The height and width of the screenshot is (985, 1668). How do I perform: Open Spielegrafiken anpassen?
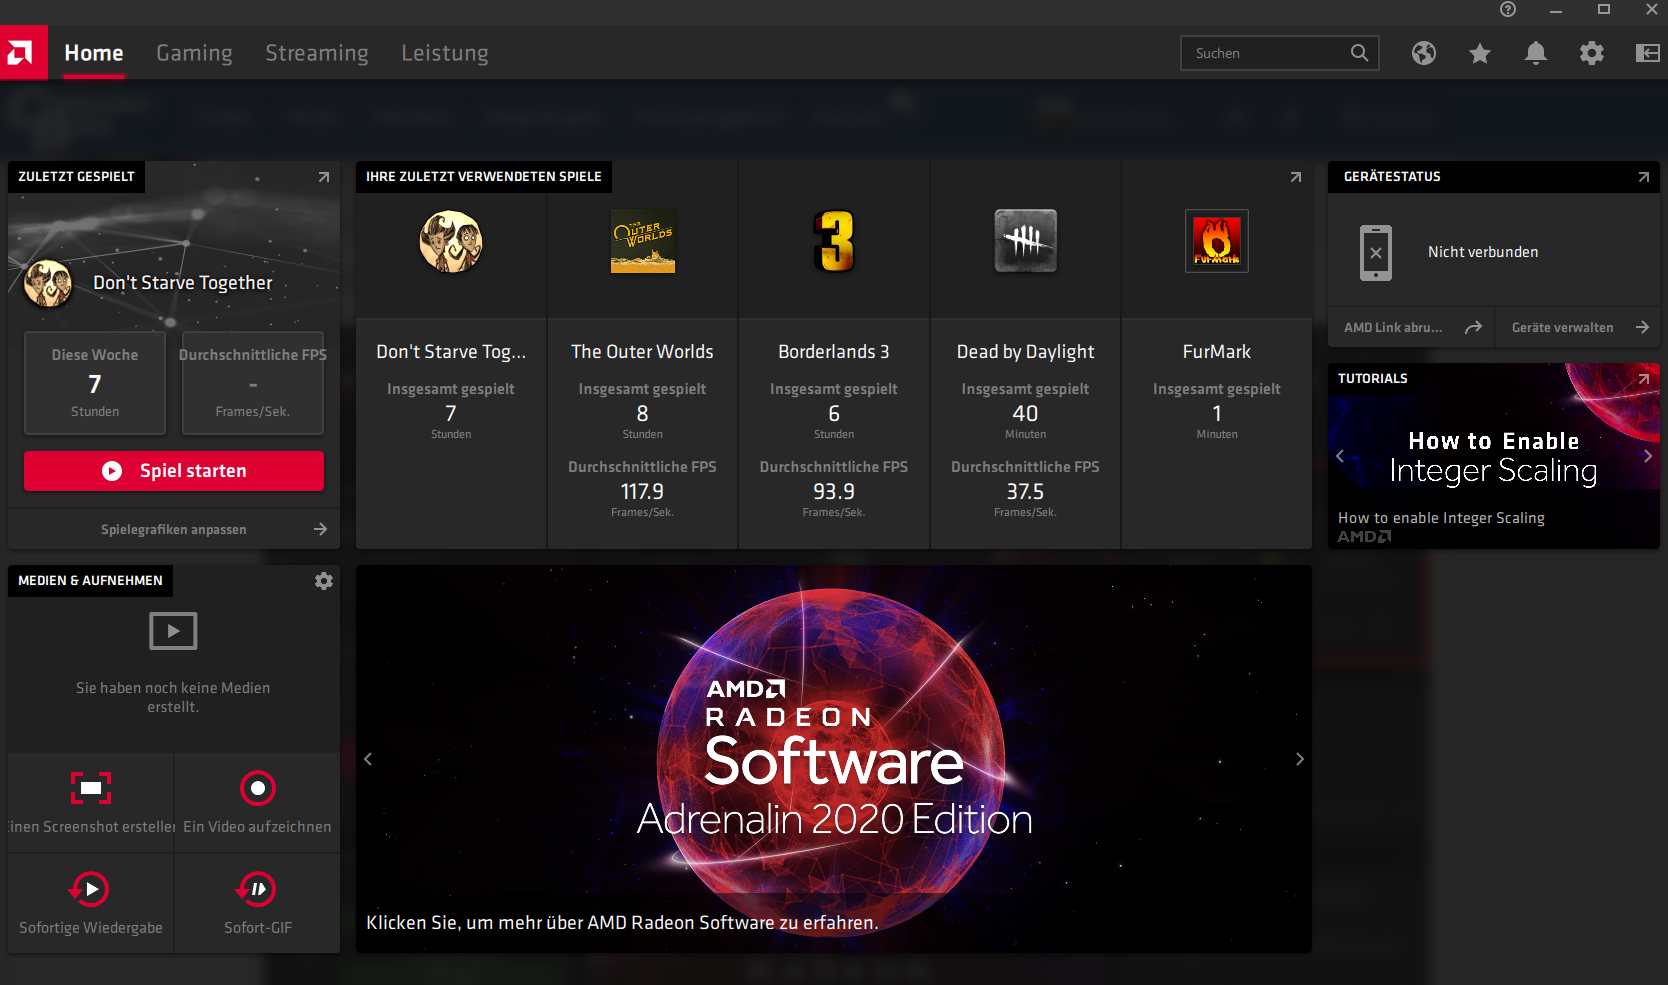(174, 529)
